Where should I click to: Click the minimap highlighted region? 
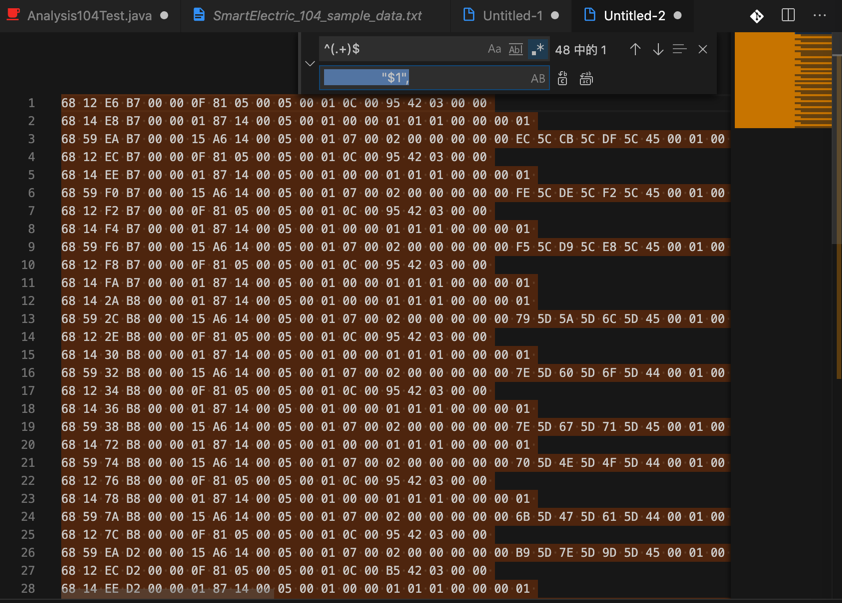pos(783,80)
